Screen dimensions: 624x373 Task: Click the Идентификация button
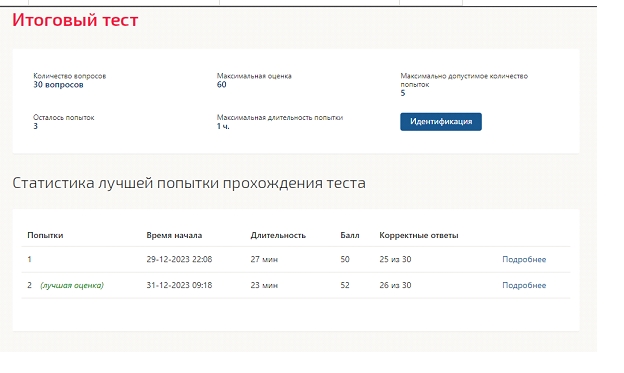pyautogui.click(x=441, y=122)
